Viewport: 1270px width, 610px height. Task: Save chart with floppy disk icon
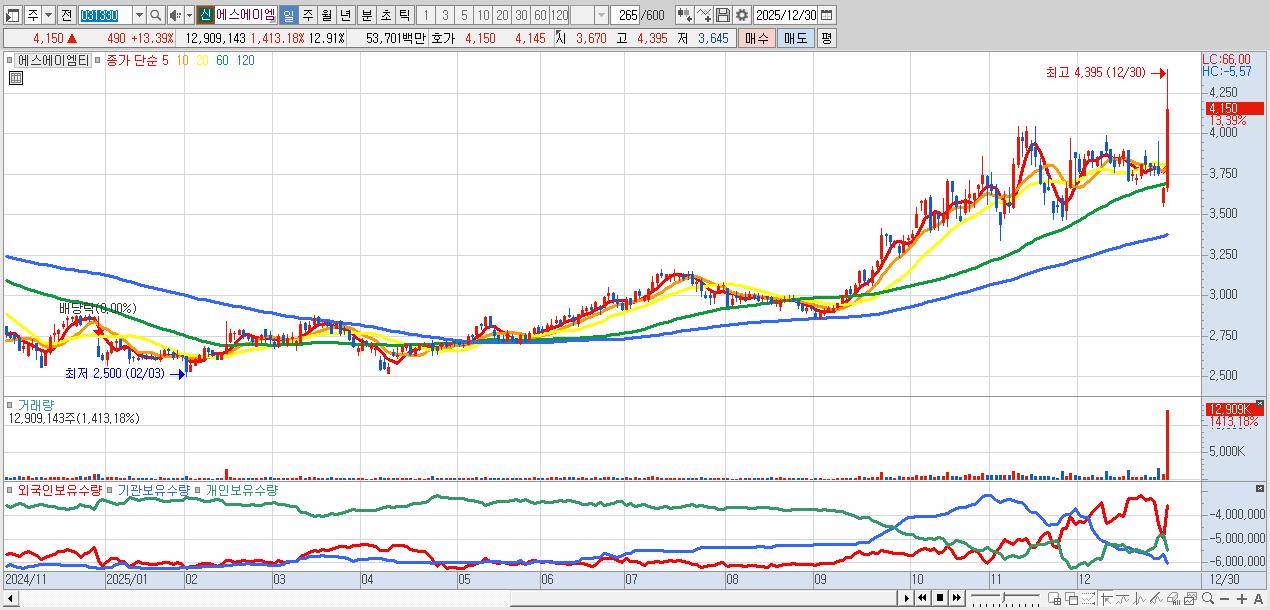point(723,15)
